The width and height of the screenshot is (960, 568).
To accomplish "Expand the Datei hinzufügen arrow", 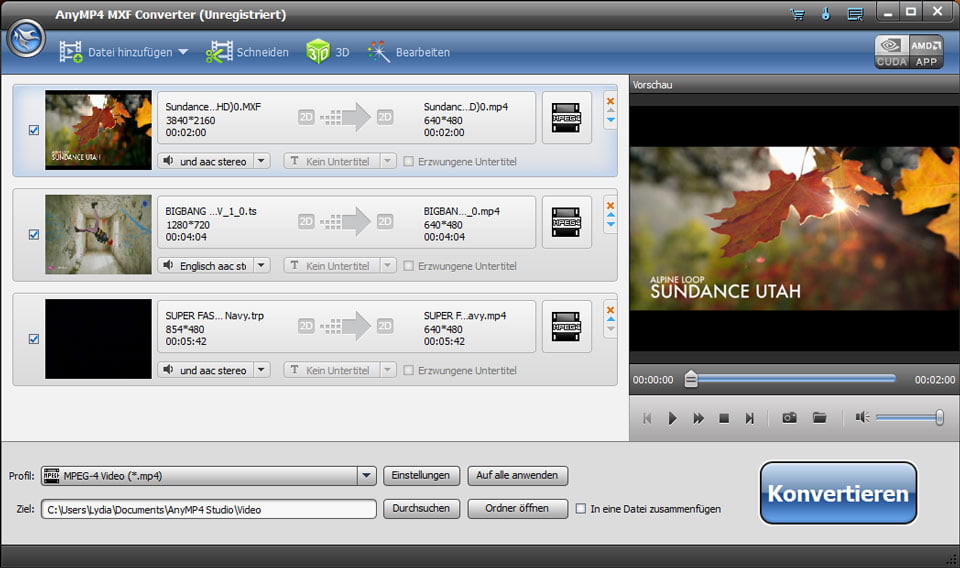I will [x=183, y=52].
